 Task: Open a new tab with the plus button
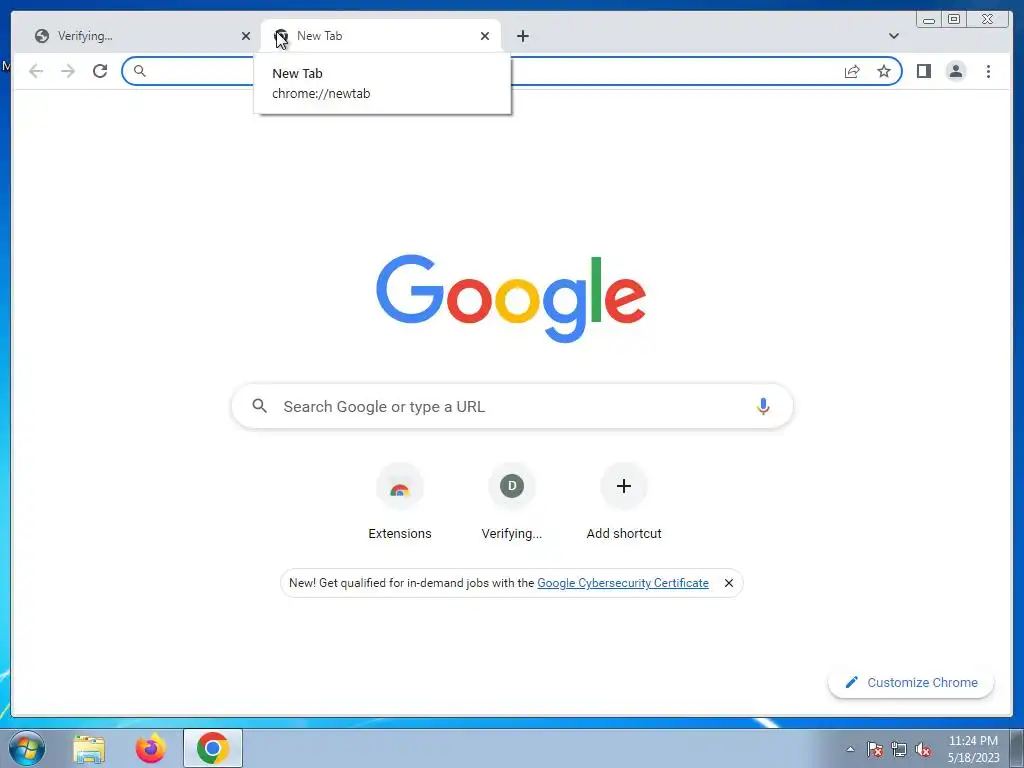[x=522, y=36]
